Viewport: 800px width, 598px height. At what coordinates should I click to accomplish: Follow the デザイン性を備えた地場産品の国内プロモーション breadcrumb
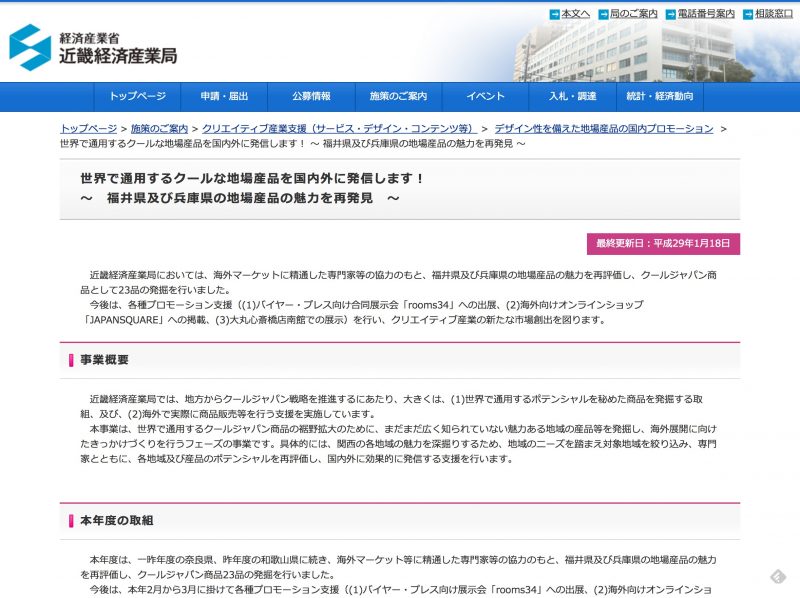[x=604, y=129]
